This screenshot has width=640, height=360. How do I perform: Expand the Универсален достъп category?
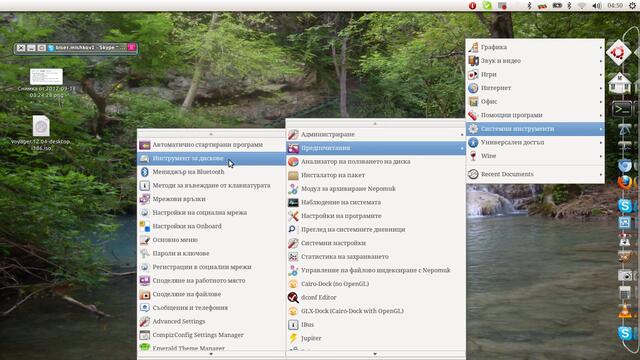point(535,142)
